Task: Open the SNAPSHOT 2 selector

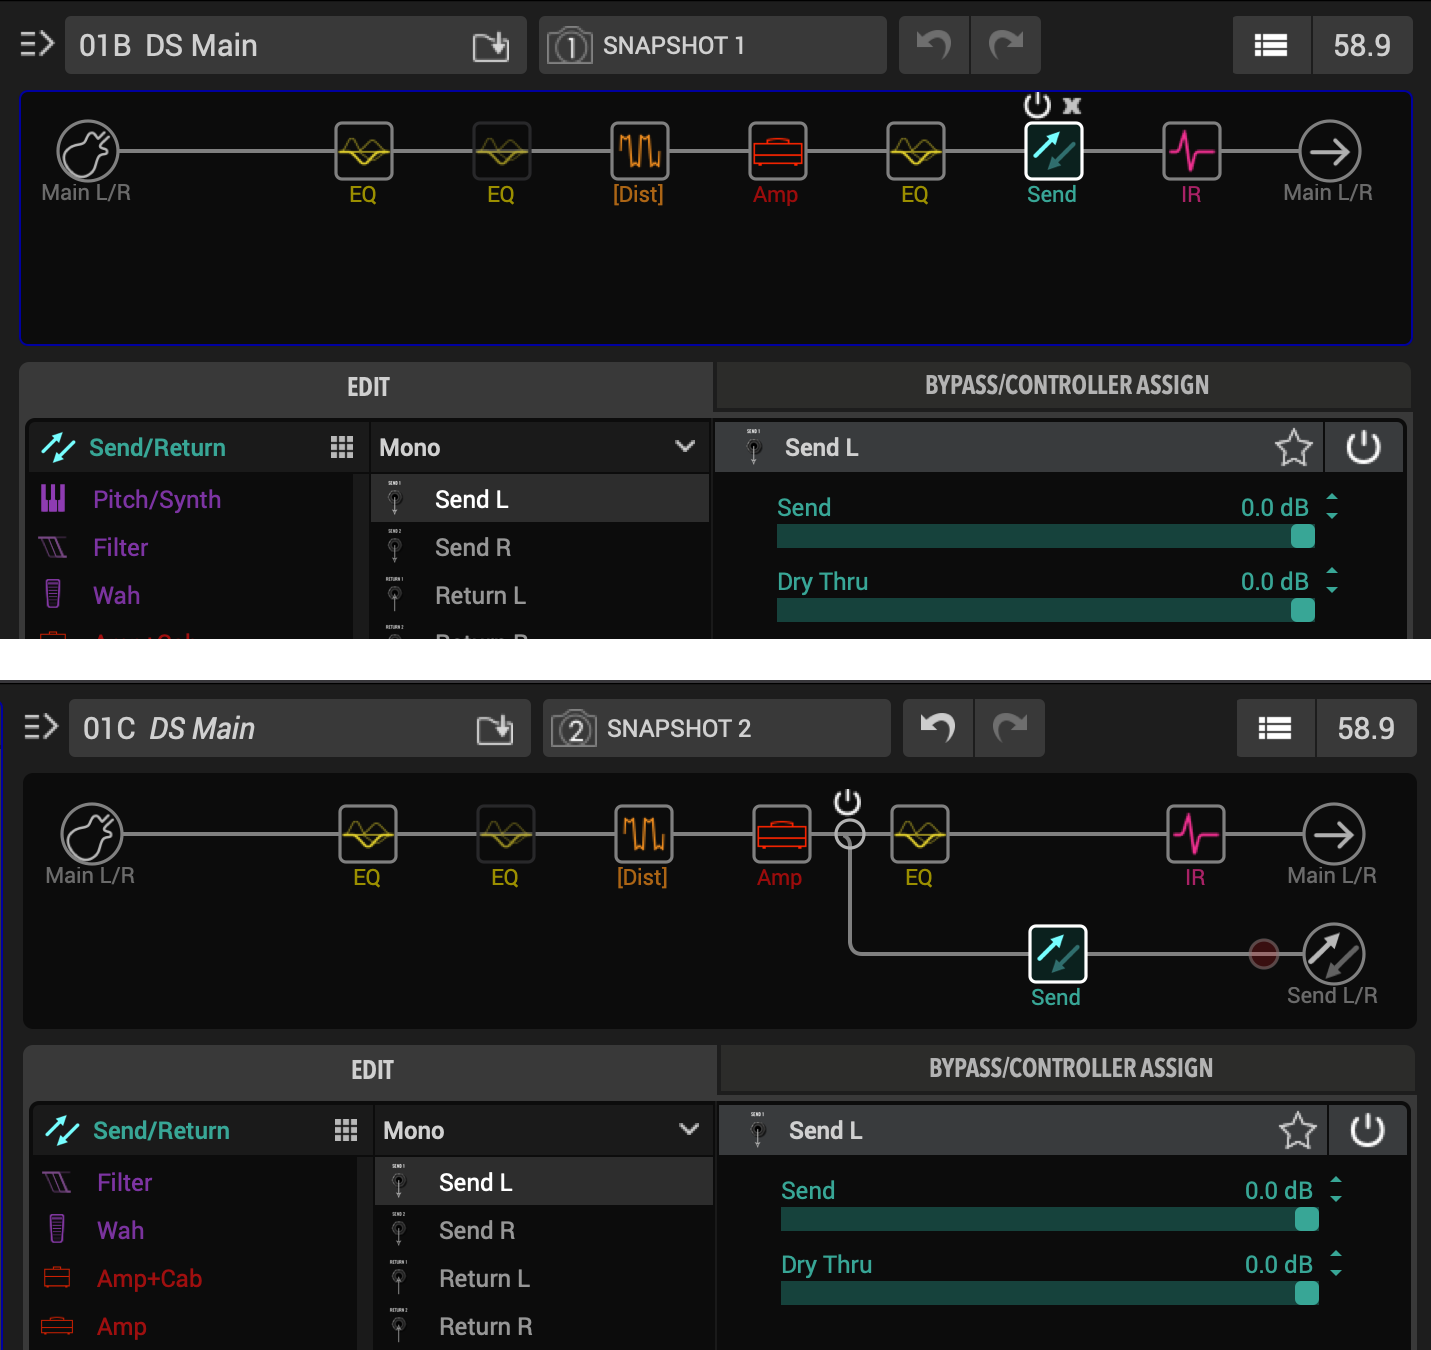Action: tap(717, 728)
